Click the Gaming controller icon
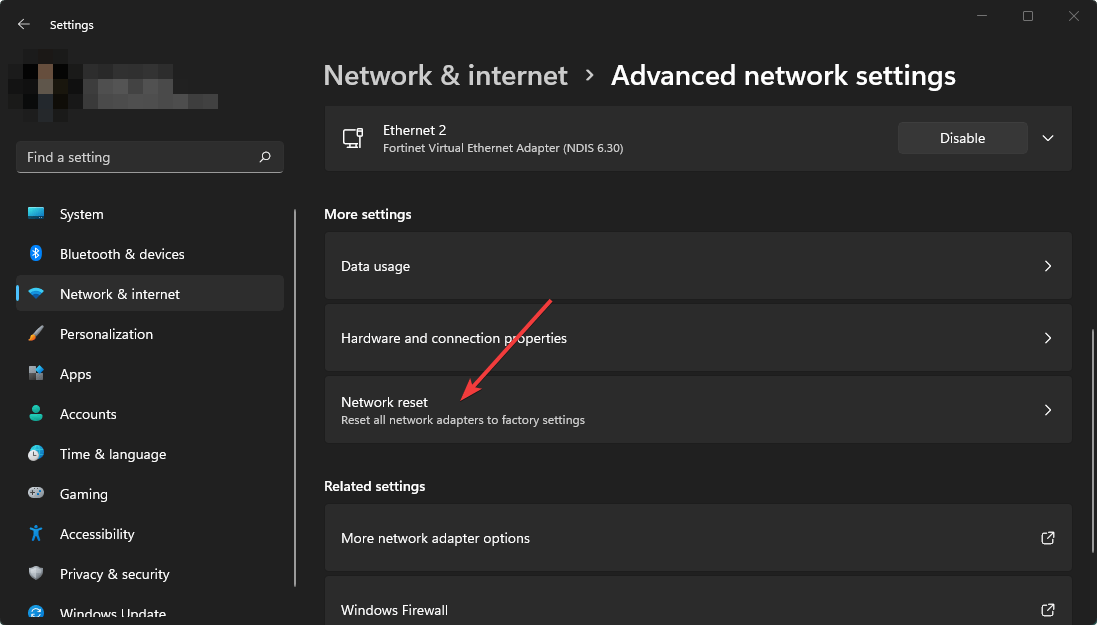Screen dimensions: 1097x625 pos(36,494)
